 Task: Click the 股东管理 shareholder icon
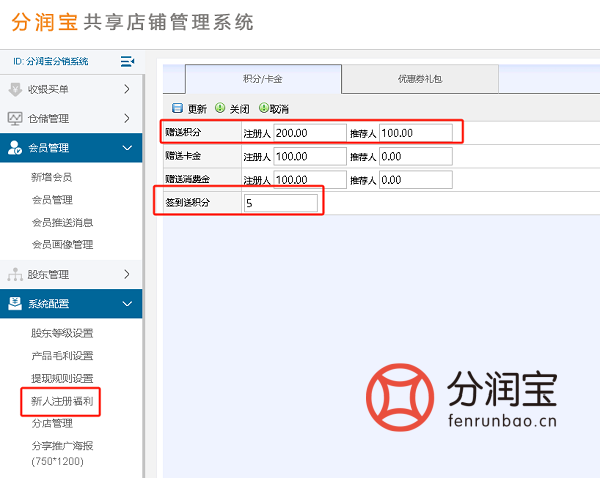(15, 274)
